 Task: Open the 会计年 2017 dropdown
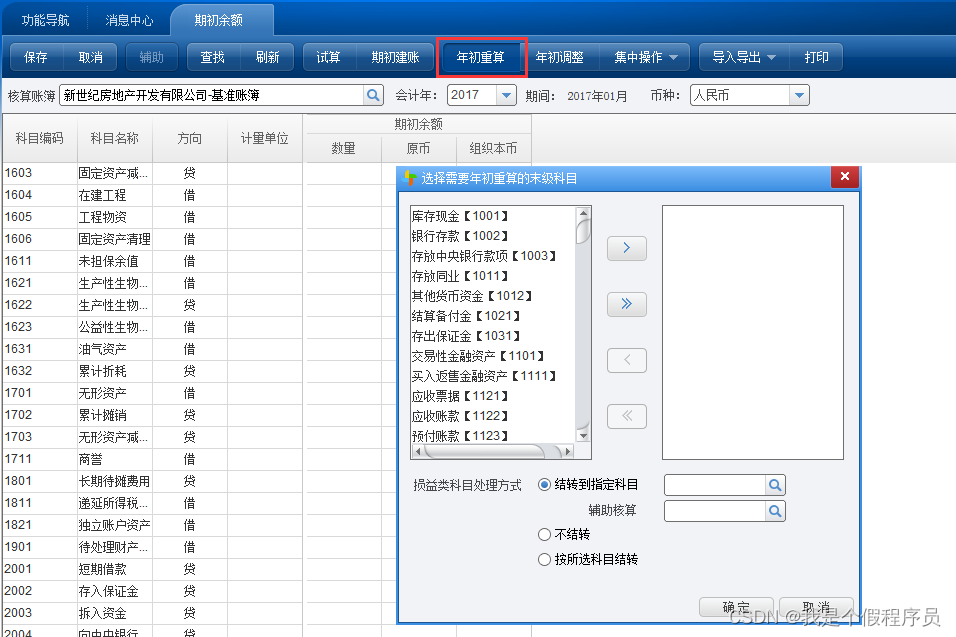(x=506, y=95)
